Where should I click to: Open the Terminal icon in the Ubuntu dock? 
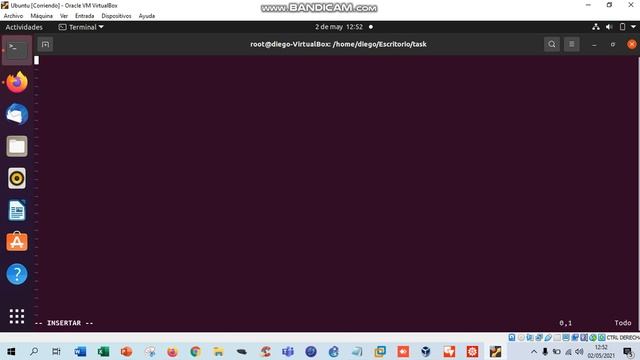[17, 50]
